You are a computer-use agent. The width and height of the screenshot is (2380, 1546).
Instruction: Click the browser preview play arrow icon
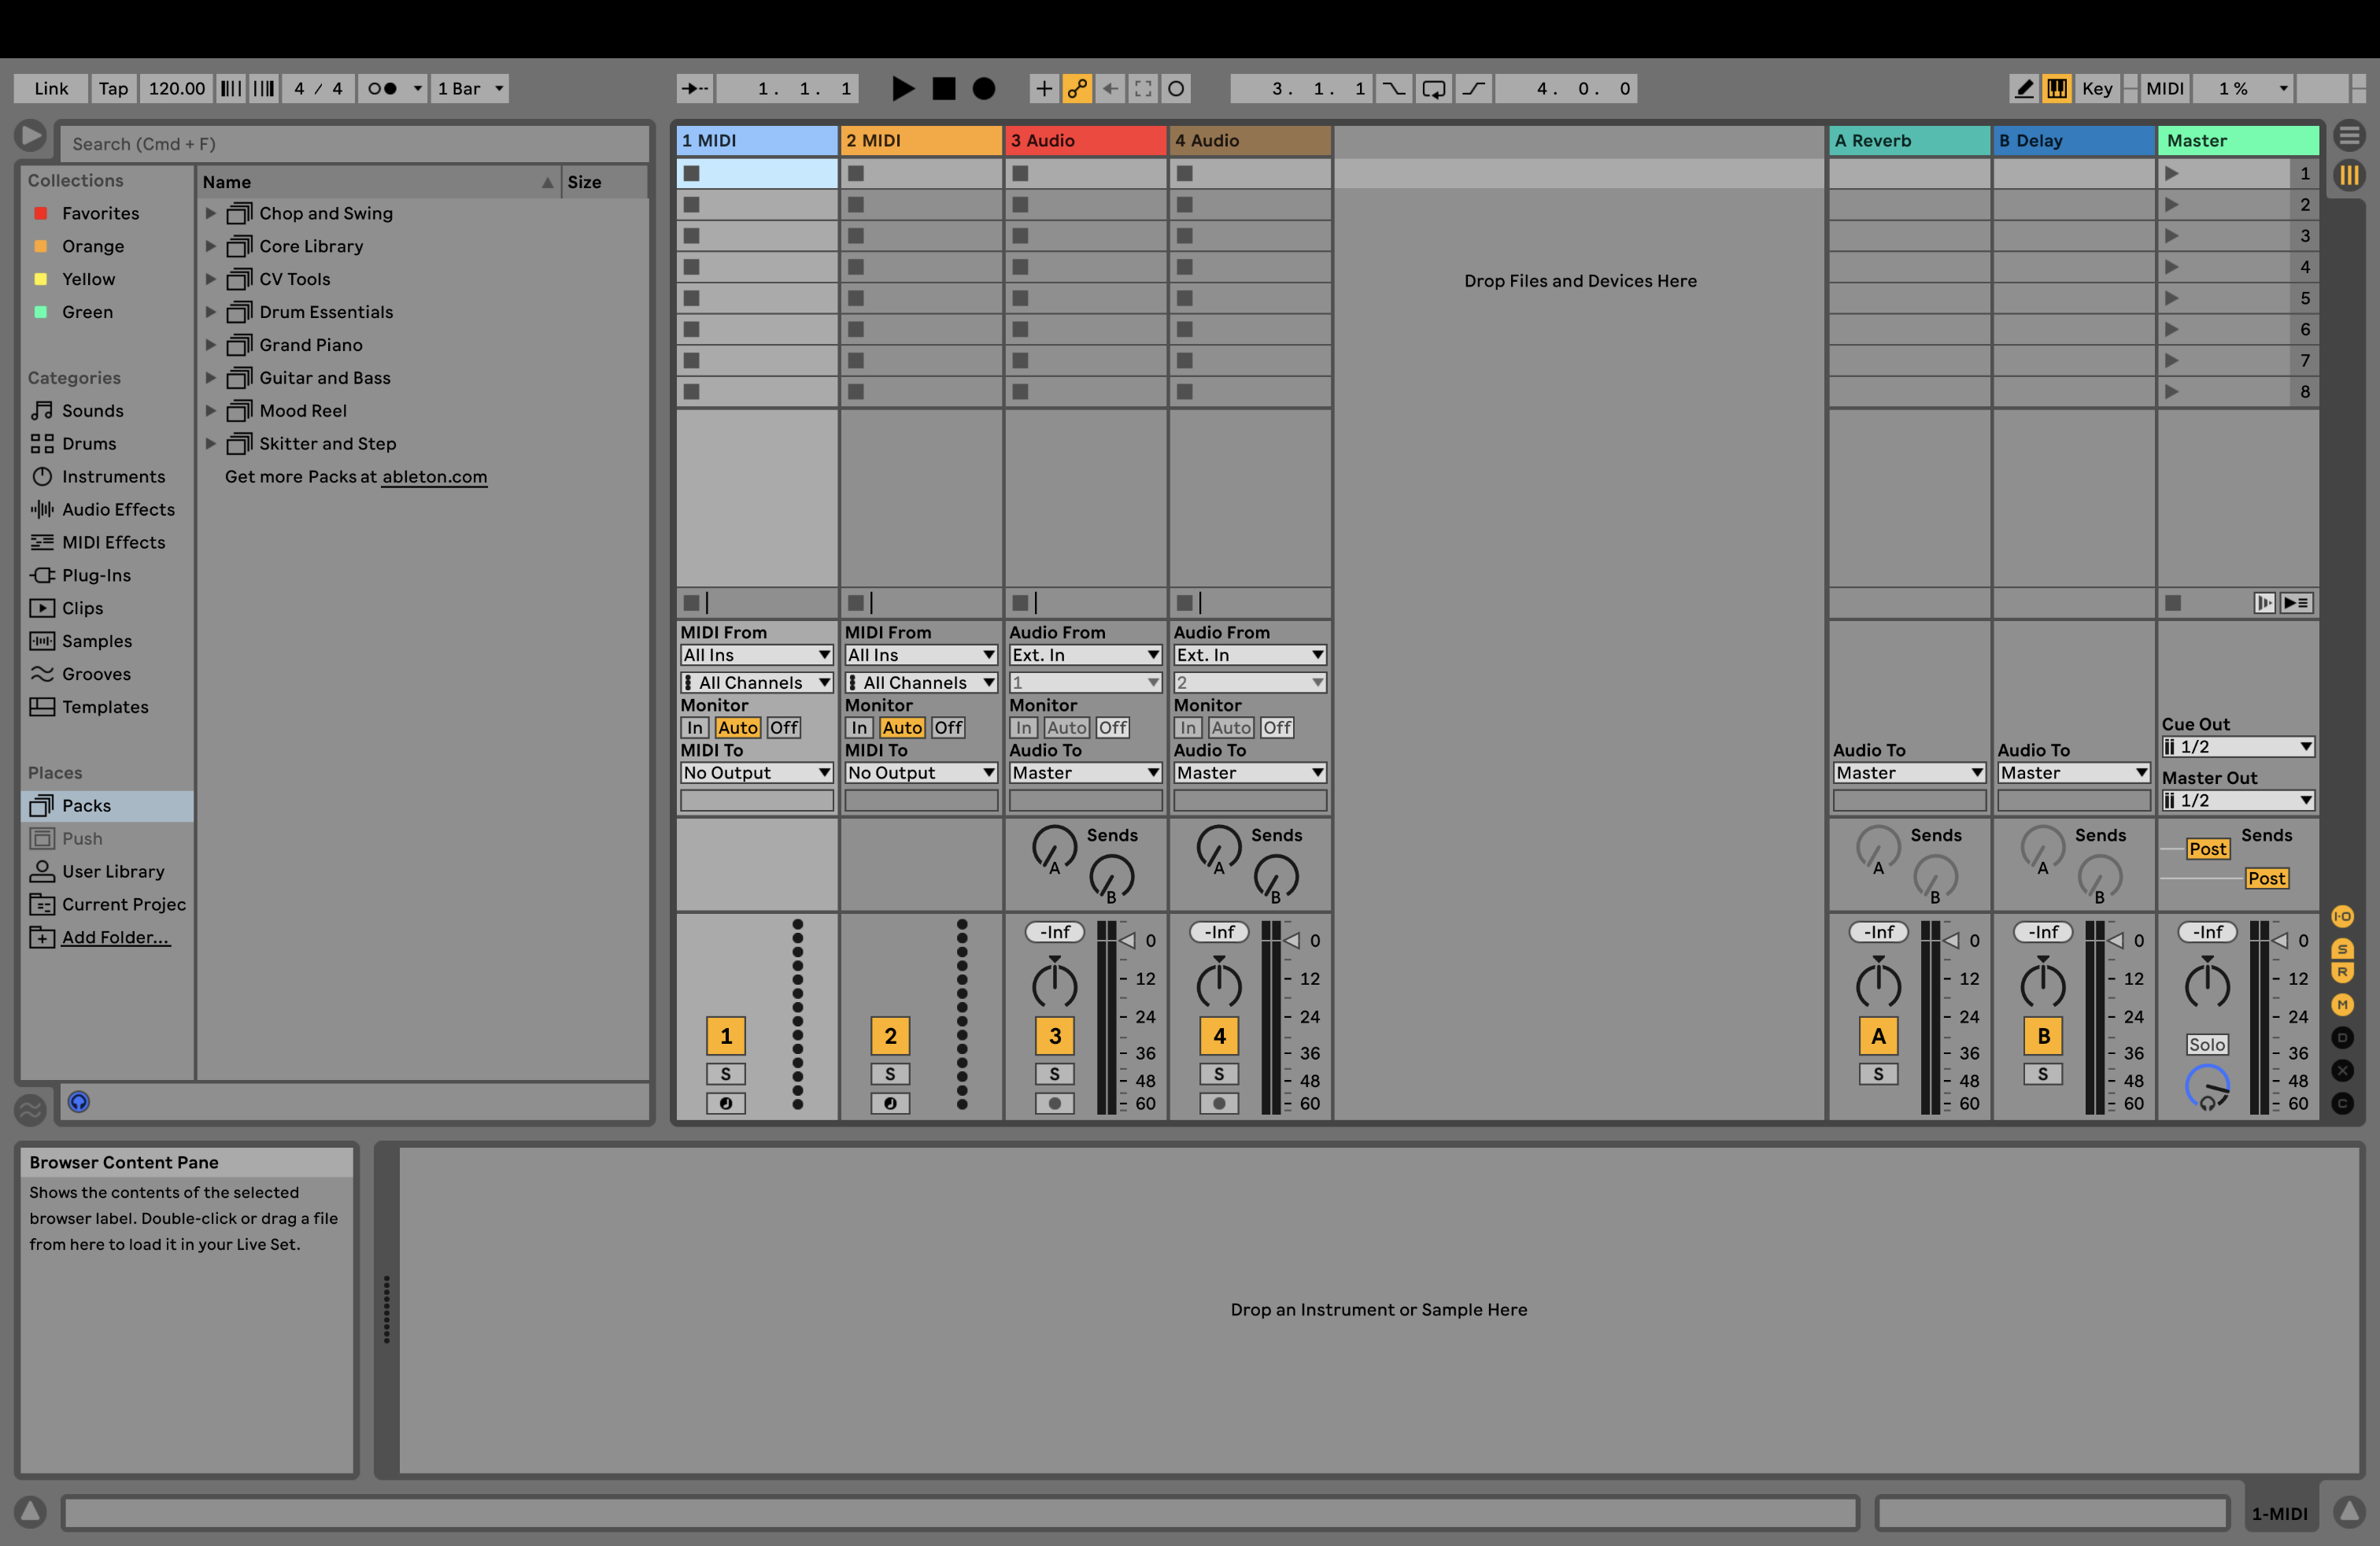pyautogui.click(x=30, y=135)
